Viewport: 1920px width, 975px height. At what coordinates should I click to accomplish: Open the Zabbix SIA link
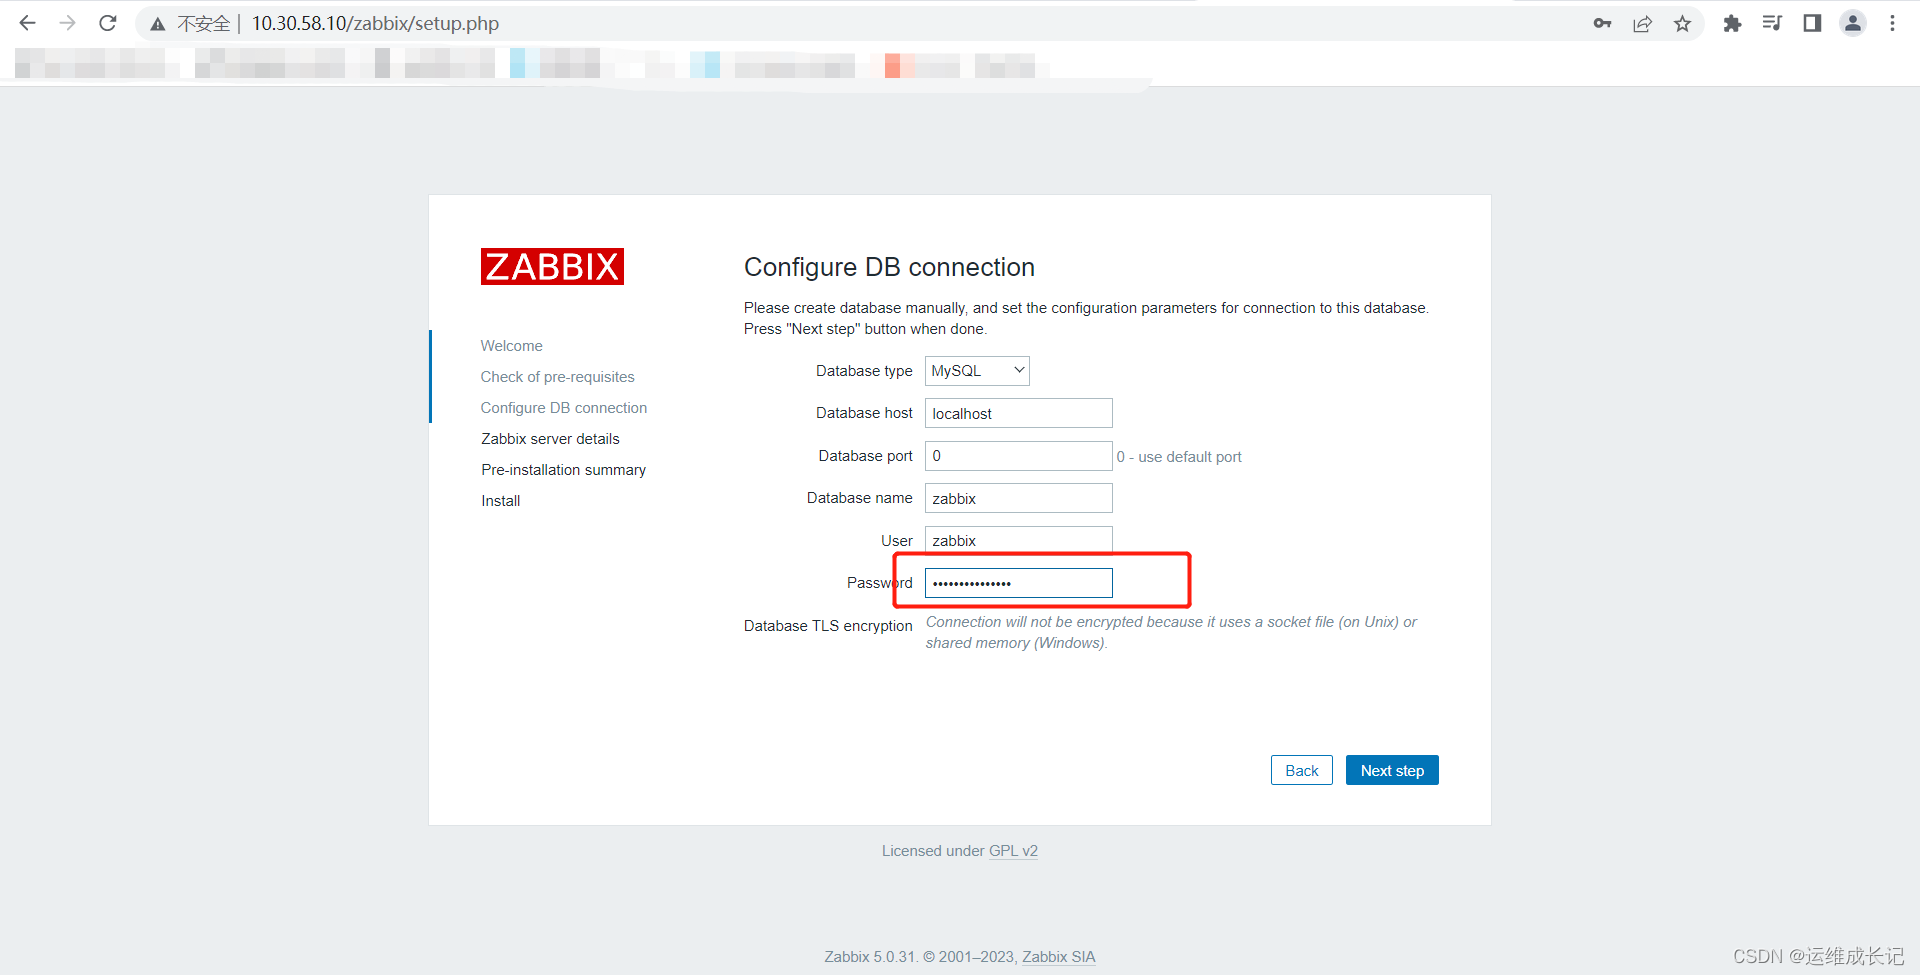pyautogui.click(x=1058, y=957)
